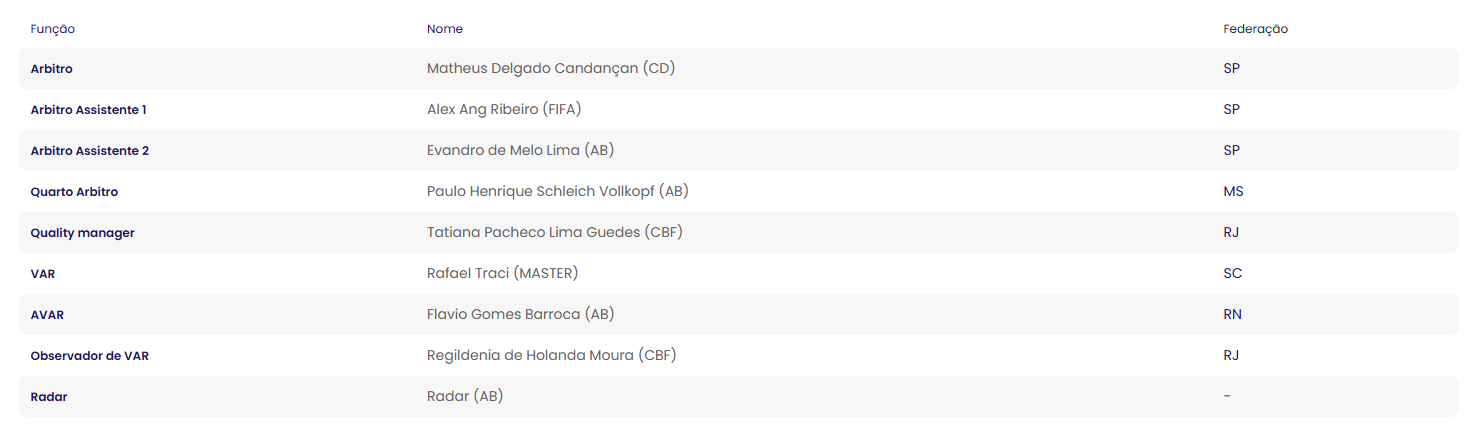Screen dimensions: 1467x426
Task: Select Paulo Henrique Schleich Vollkopf (AB)
Action: coord(558,191)
